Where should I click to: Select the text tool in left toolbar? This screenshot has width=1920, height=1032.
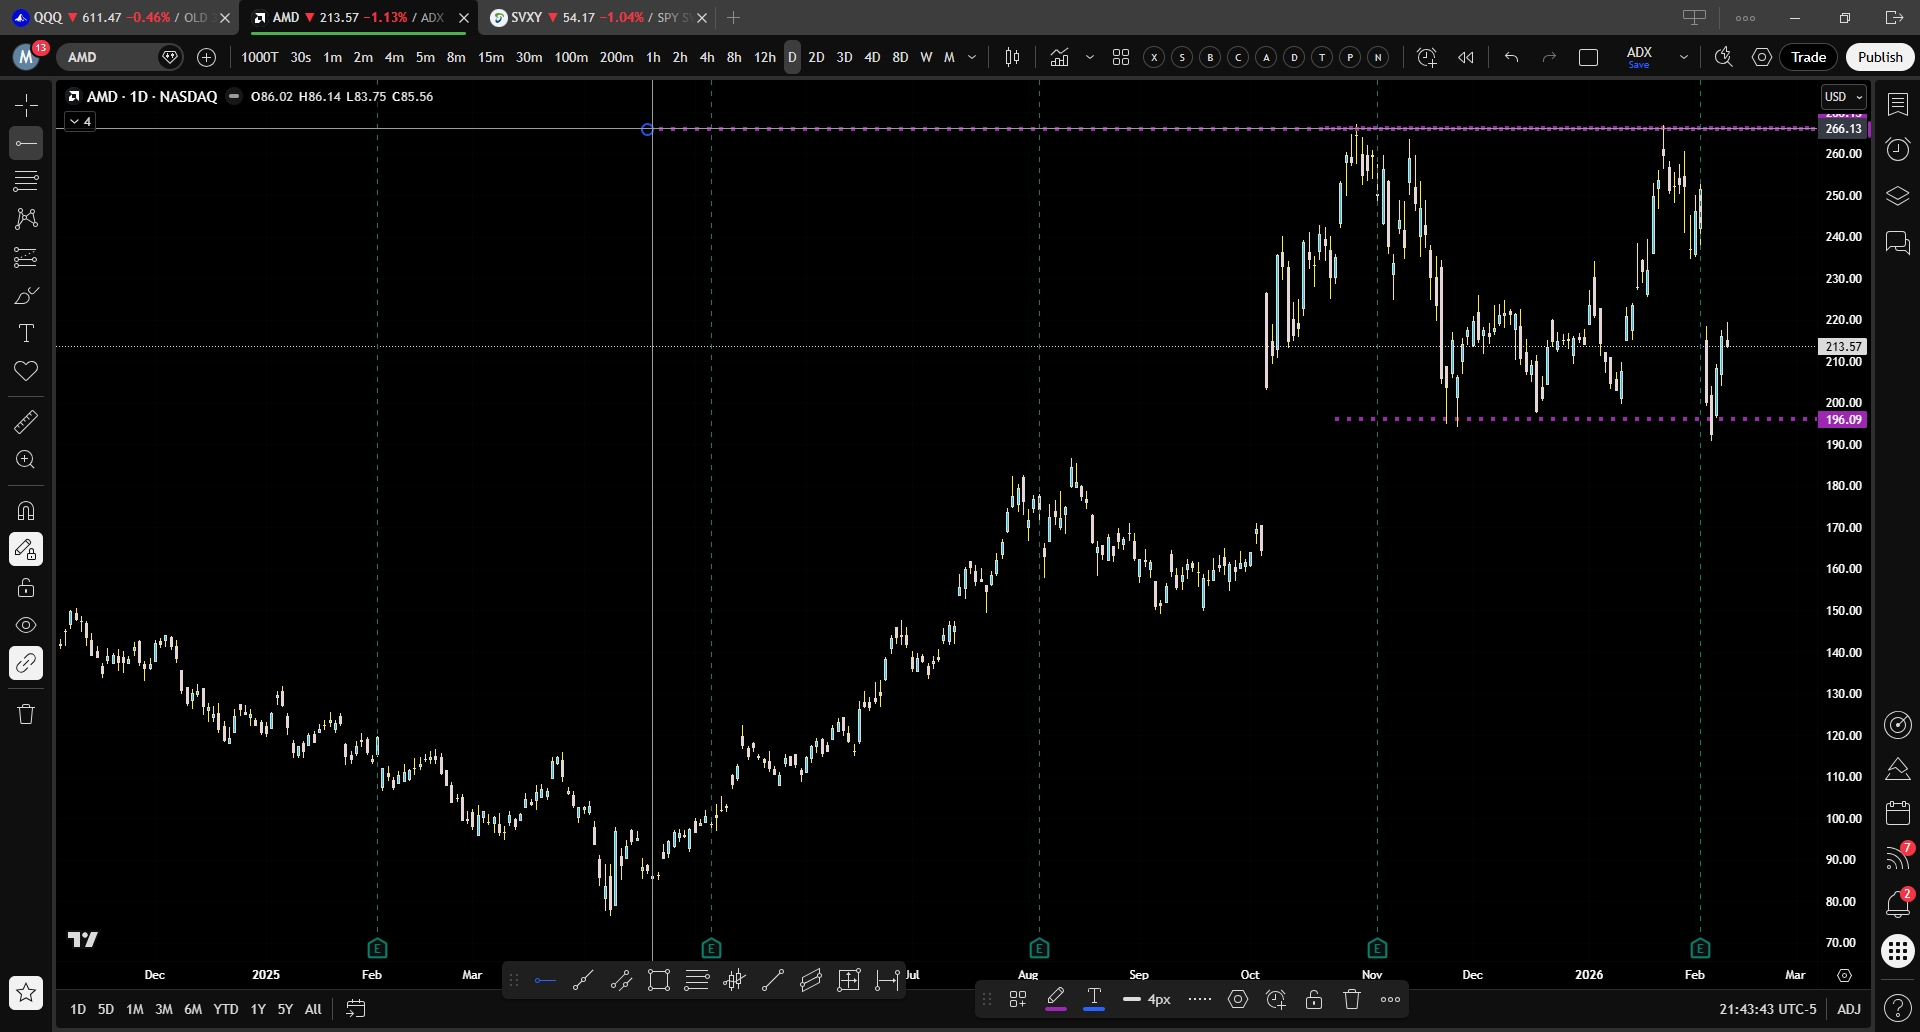[26, 333]
